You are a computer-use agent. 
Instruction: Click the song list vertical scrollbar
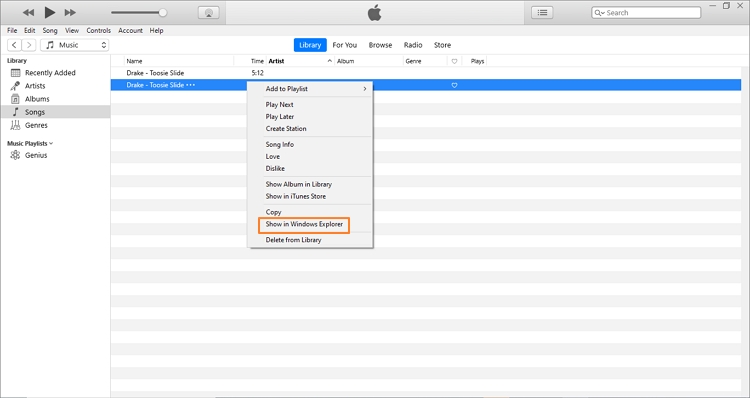tap(745, 232)
